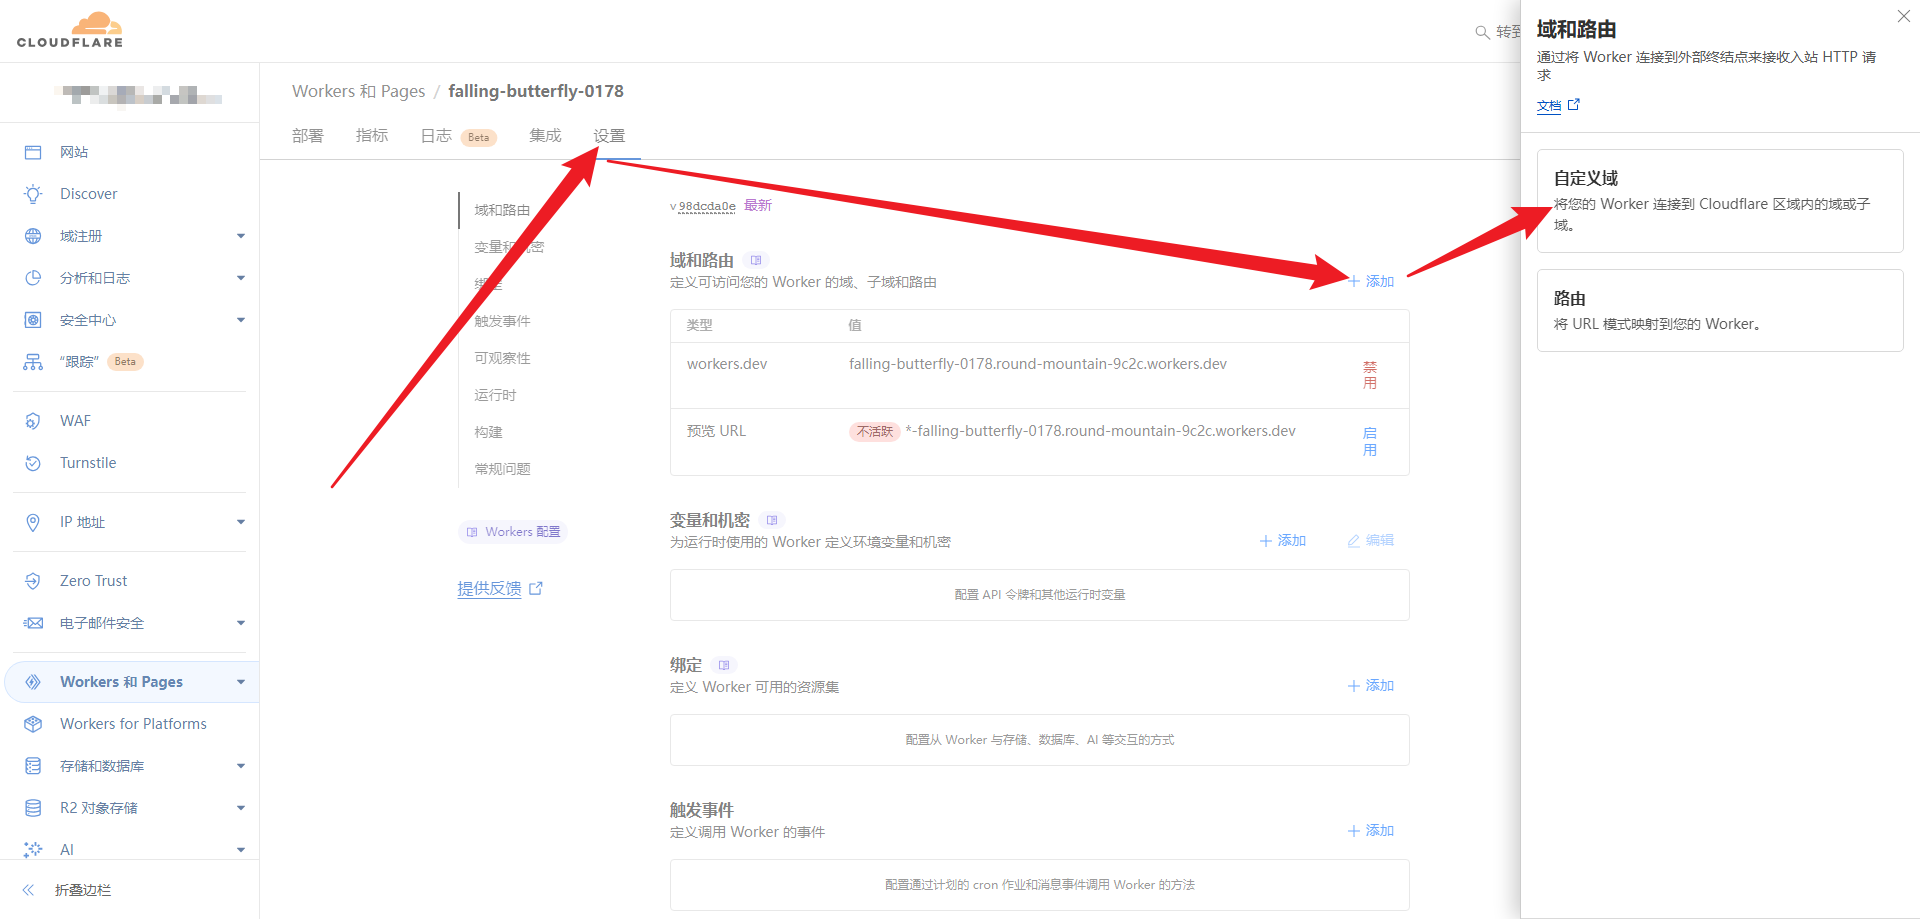The height and width of the screenshot is (919, 1920).
Task: Expand the 安全中心 dropdown arrow
Action: point(240,320)
